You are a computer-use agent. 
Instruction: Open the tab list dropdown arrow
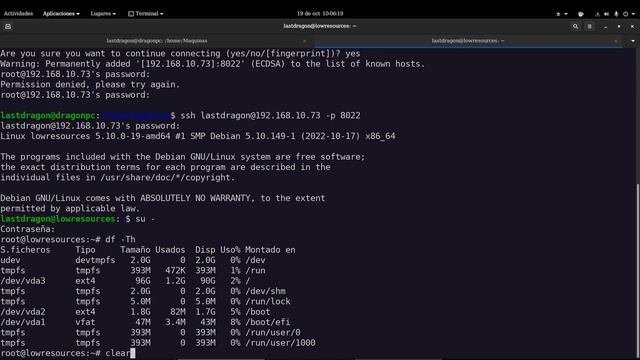tap(633, 41)
